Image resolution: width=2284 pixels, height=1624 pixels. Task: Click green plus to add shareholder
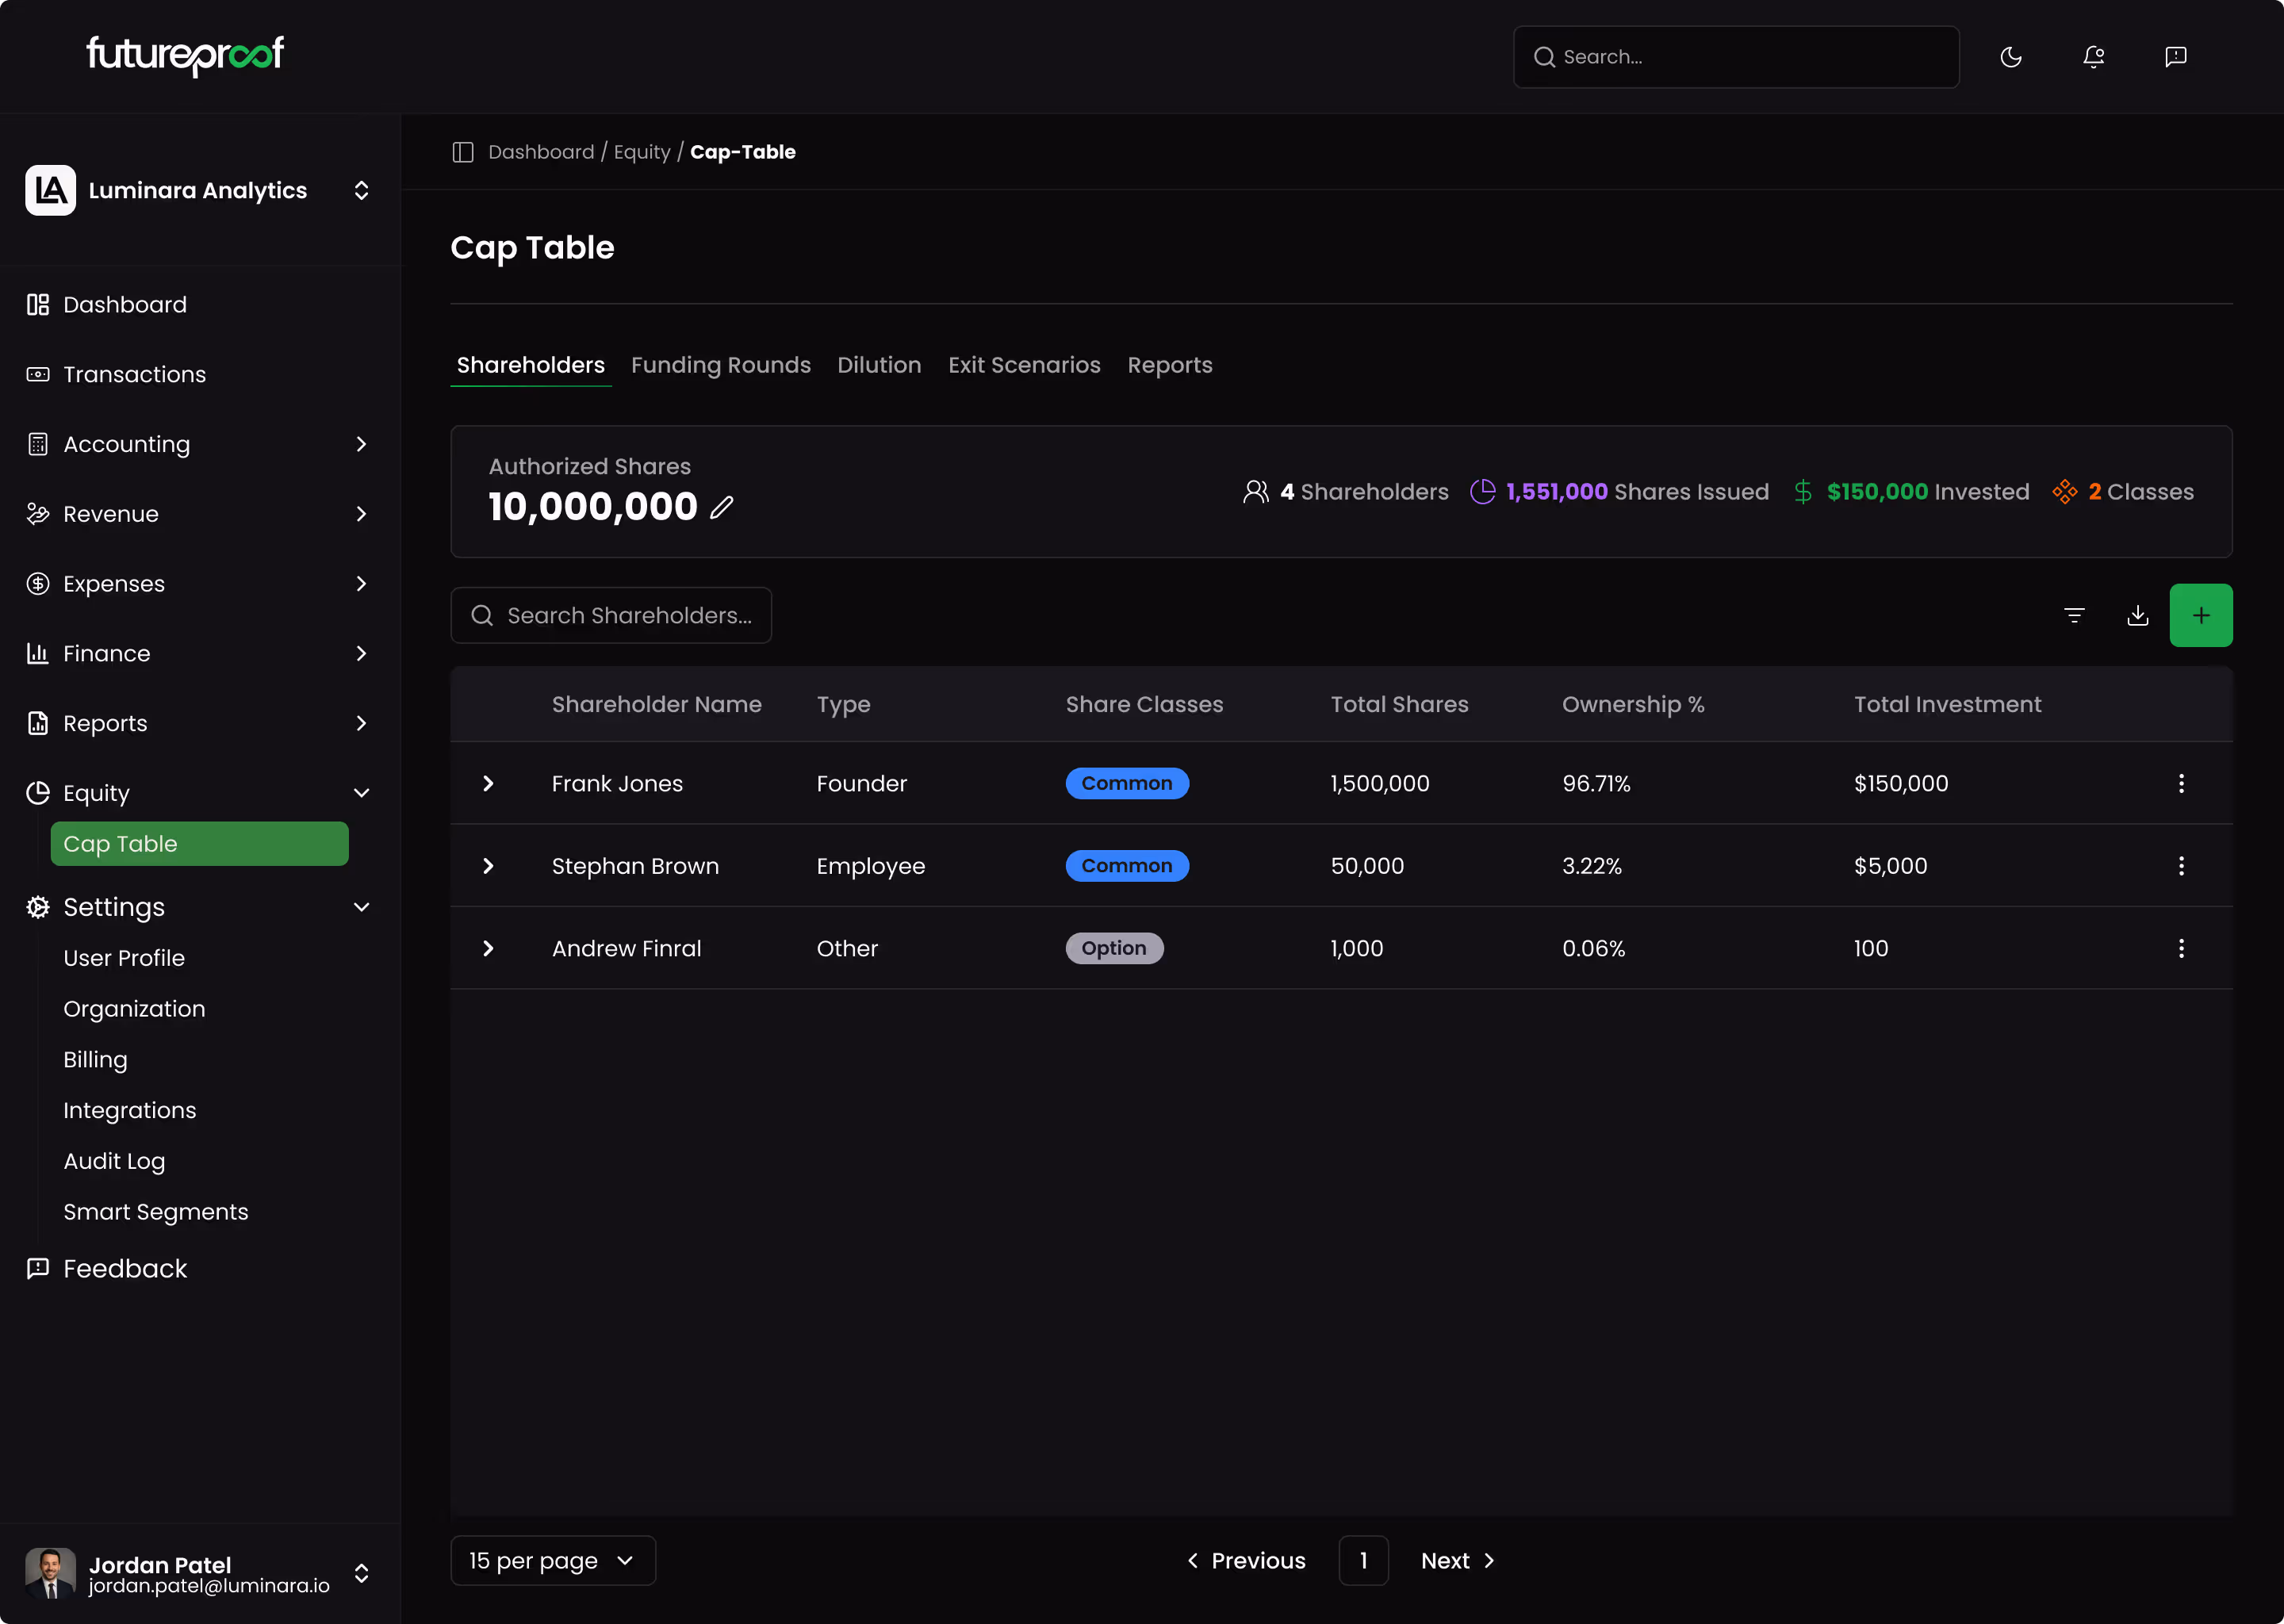point(2200,615)
